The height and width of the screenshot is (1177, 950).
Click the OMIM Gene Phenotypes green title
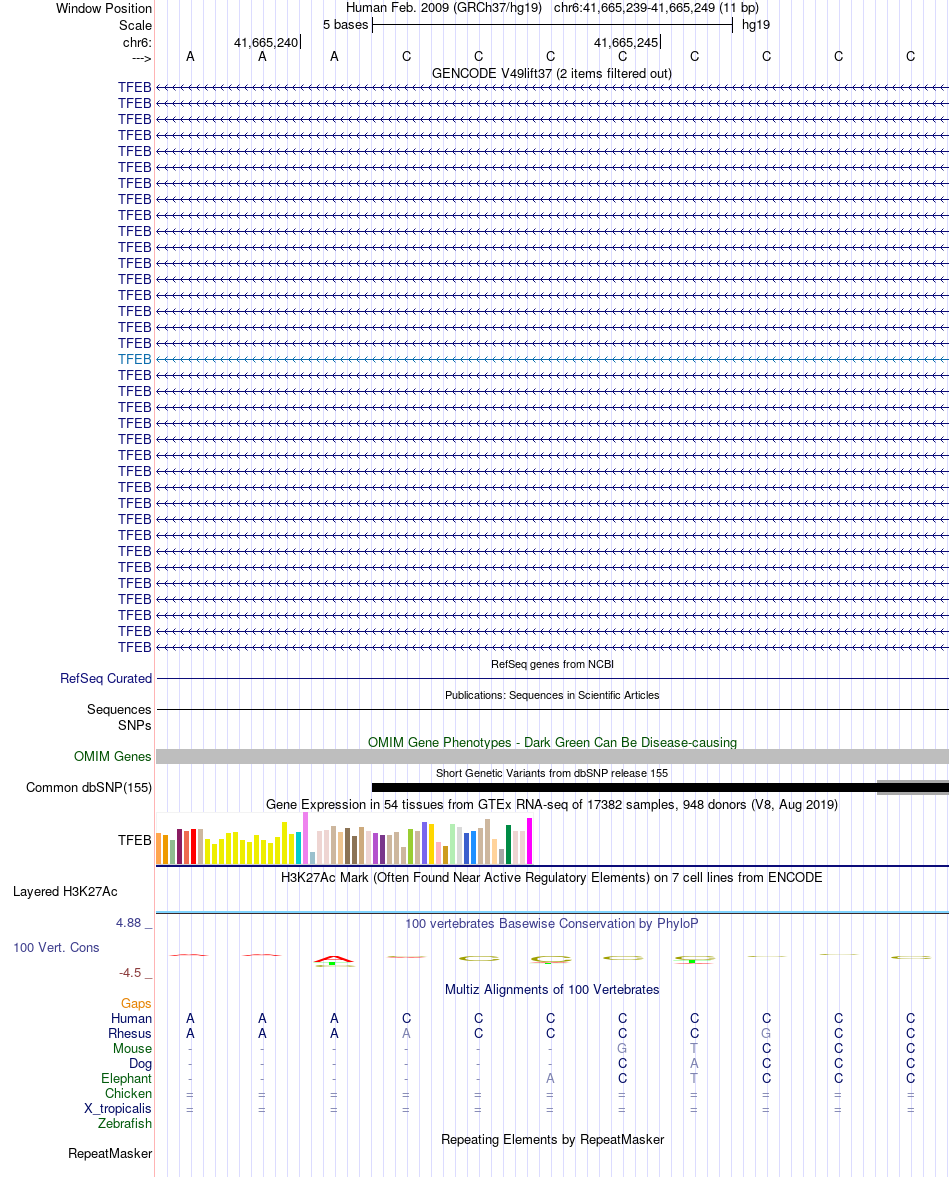tap(552, 742)
